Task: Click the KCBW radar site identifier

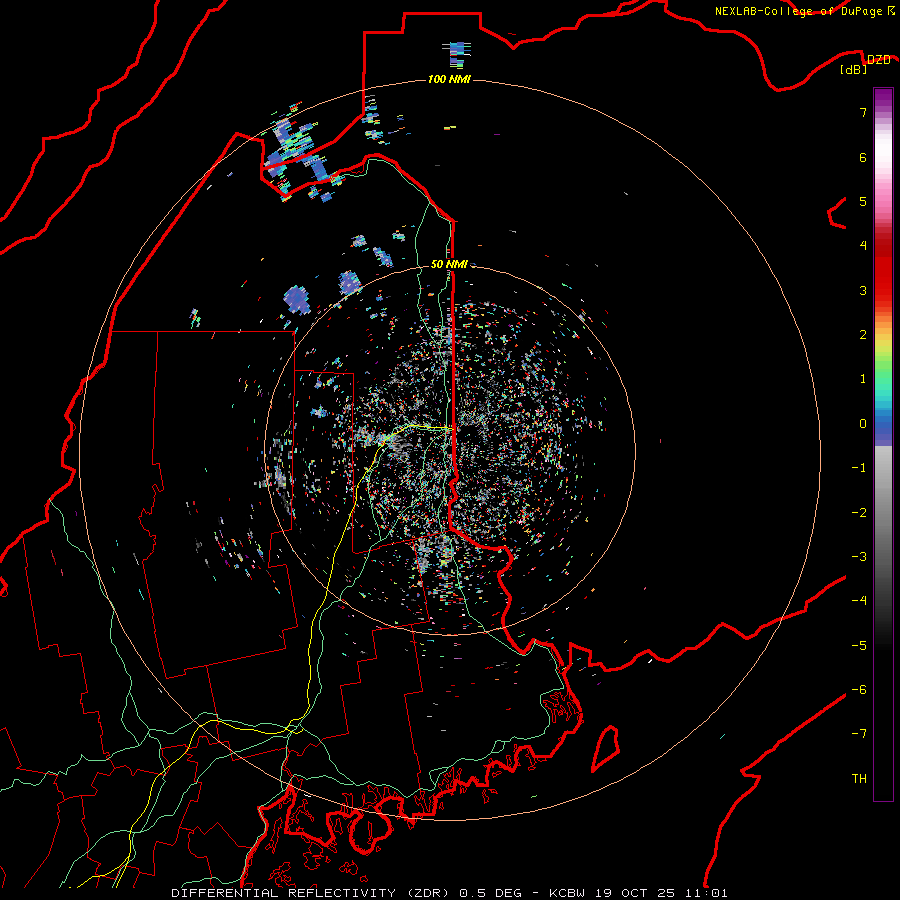Action: [x=567, y=893]
